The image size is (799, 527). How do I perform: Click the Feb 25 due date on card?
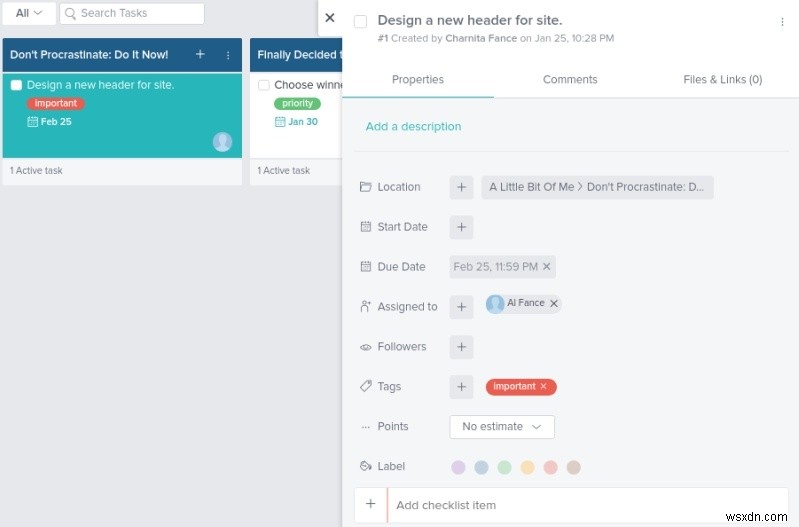pos(56,121)
